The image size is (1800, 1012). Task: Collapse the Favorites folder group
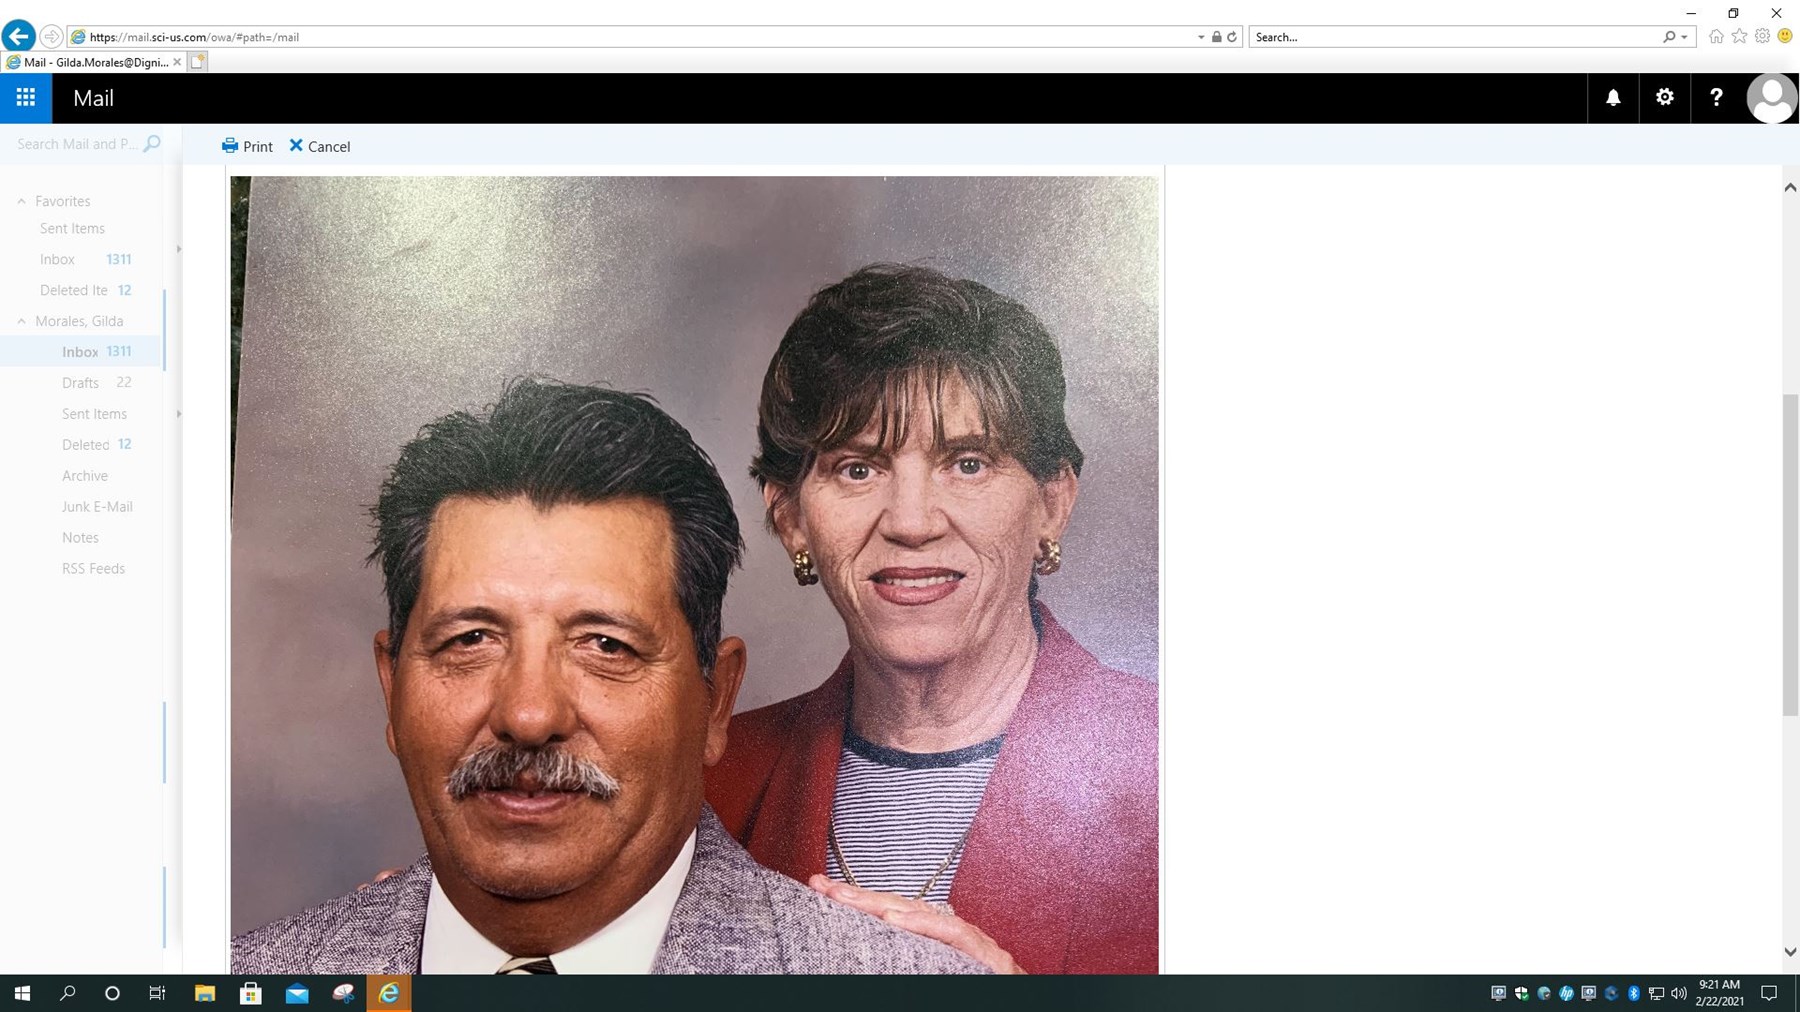point(21,200)
